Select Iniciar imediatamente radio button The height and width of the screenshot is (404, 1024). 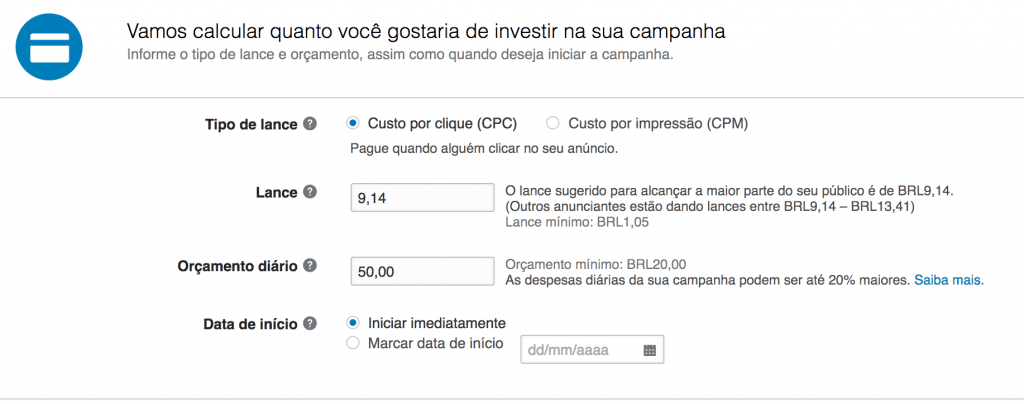click(352, 323)
